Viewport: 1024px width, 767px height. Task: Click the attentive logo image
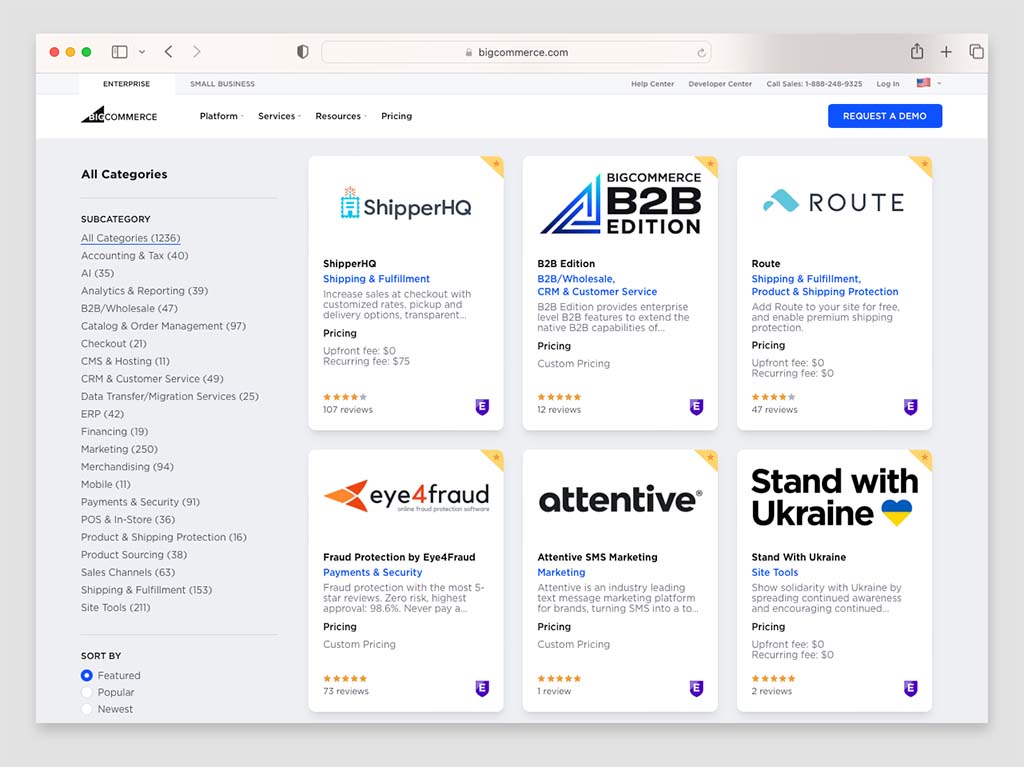pos(620,499)
